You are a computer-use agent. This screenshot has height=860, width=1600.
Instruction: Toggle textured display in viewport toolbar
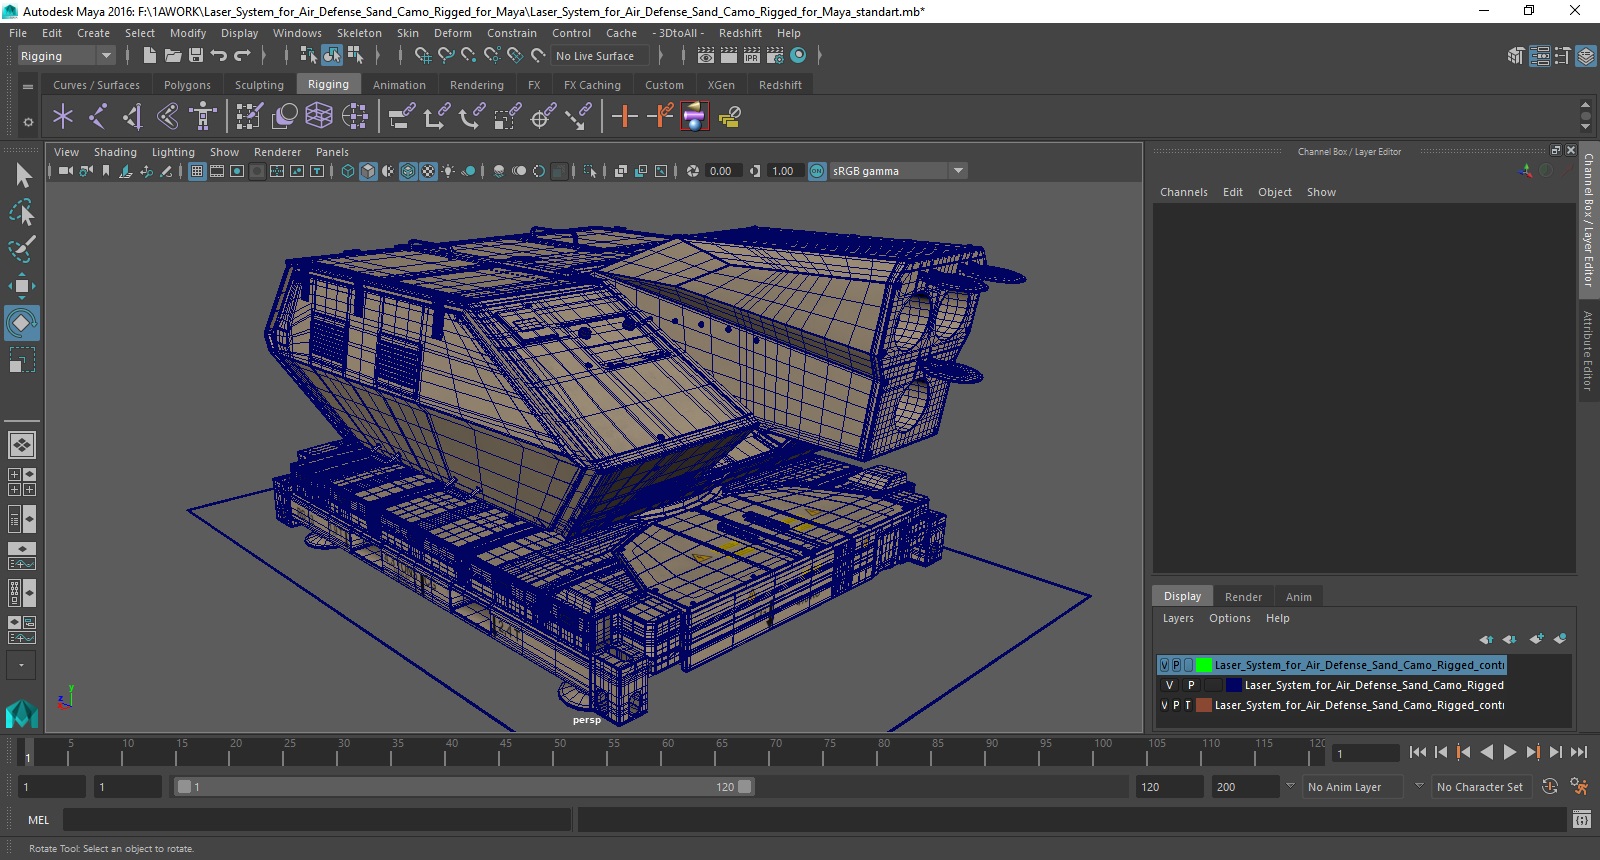tap(428, 171)
